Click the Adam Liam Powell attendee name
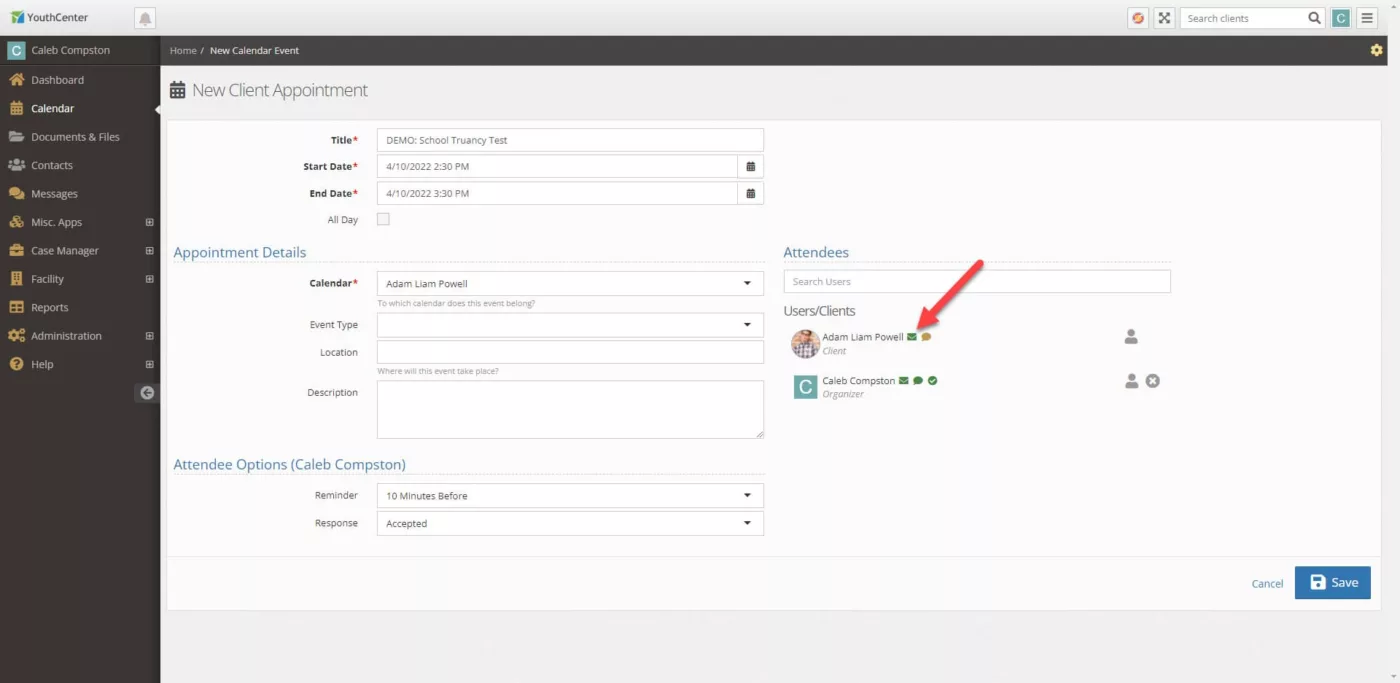 (862, 337)
